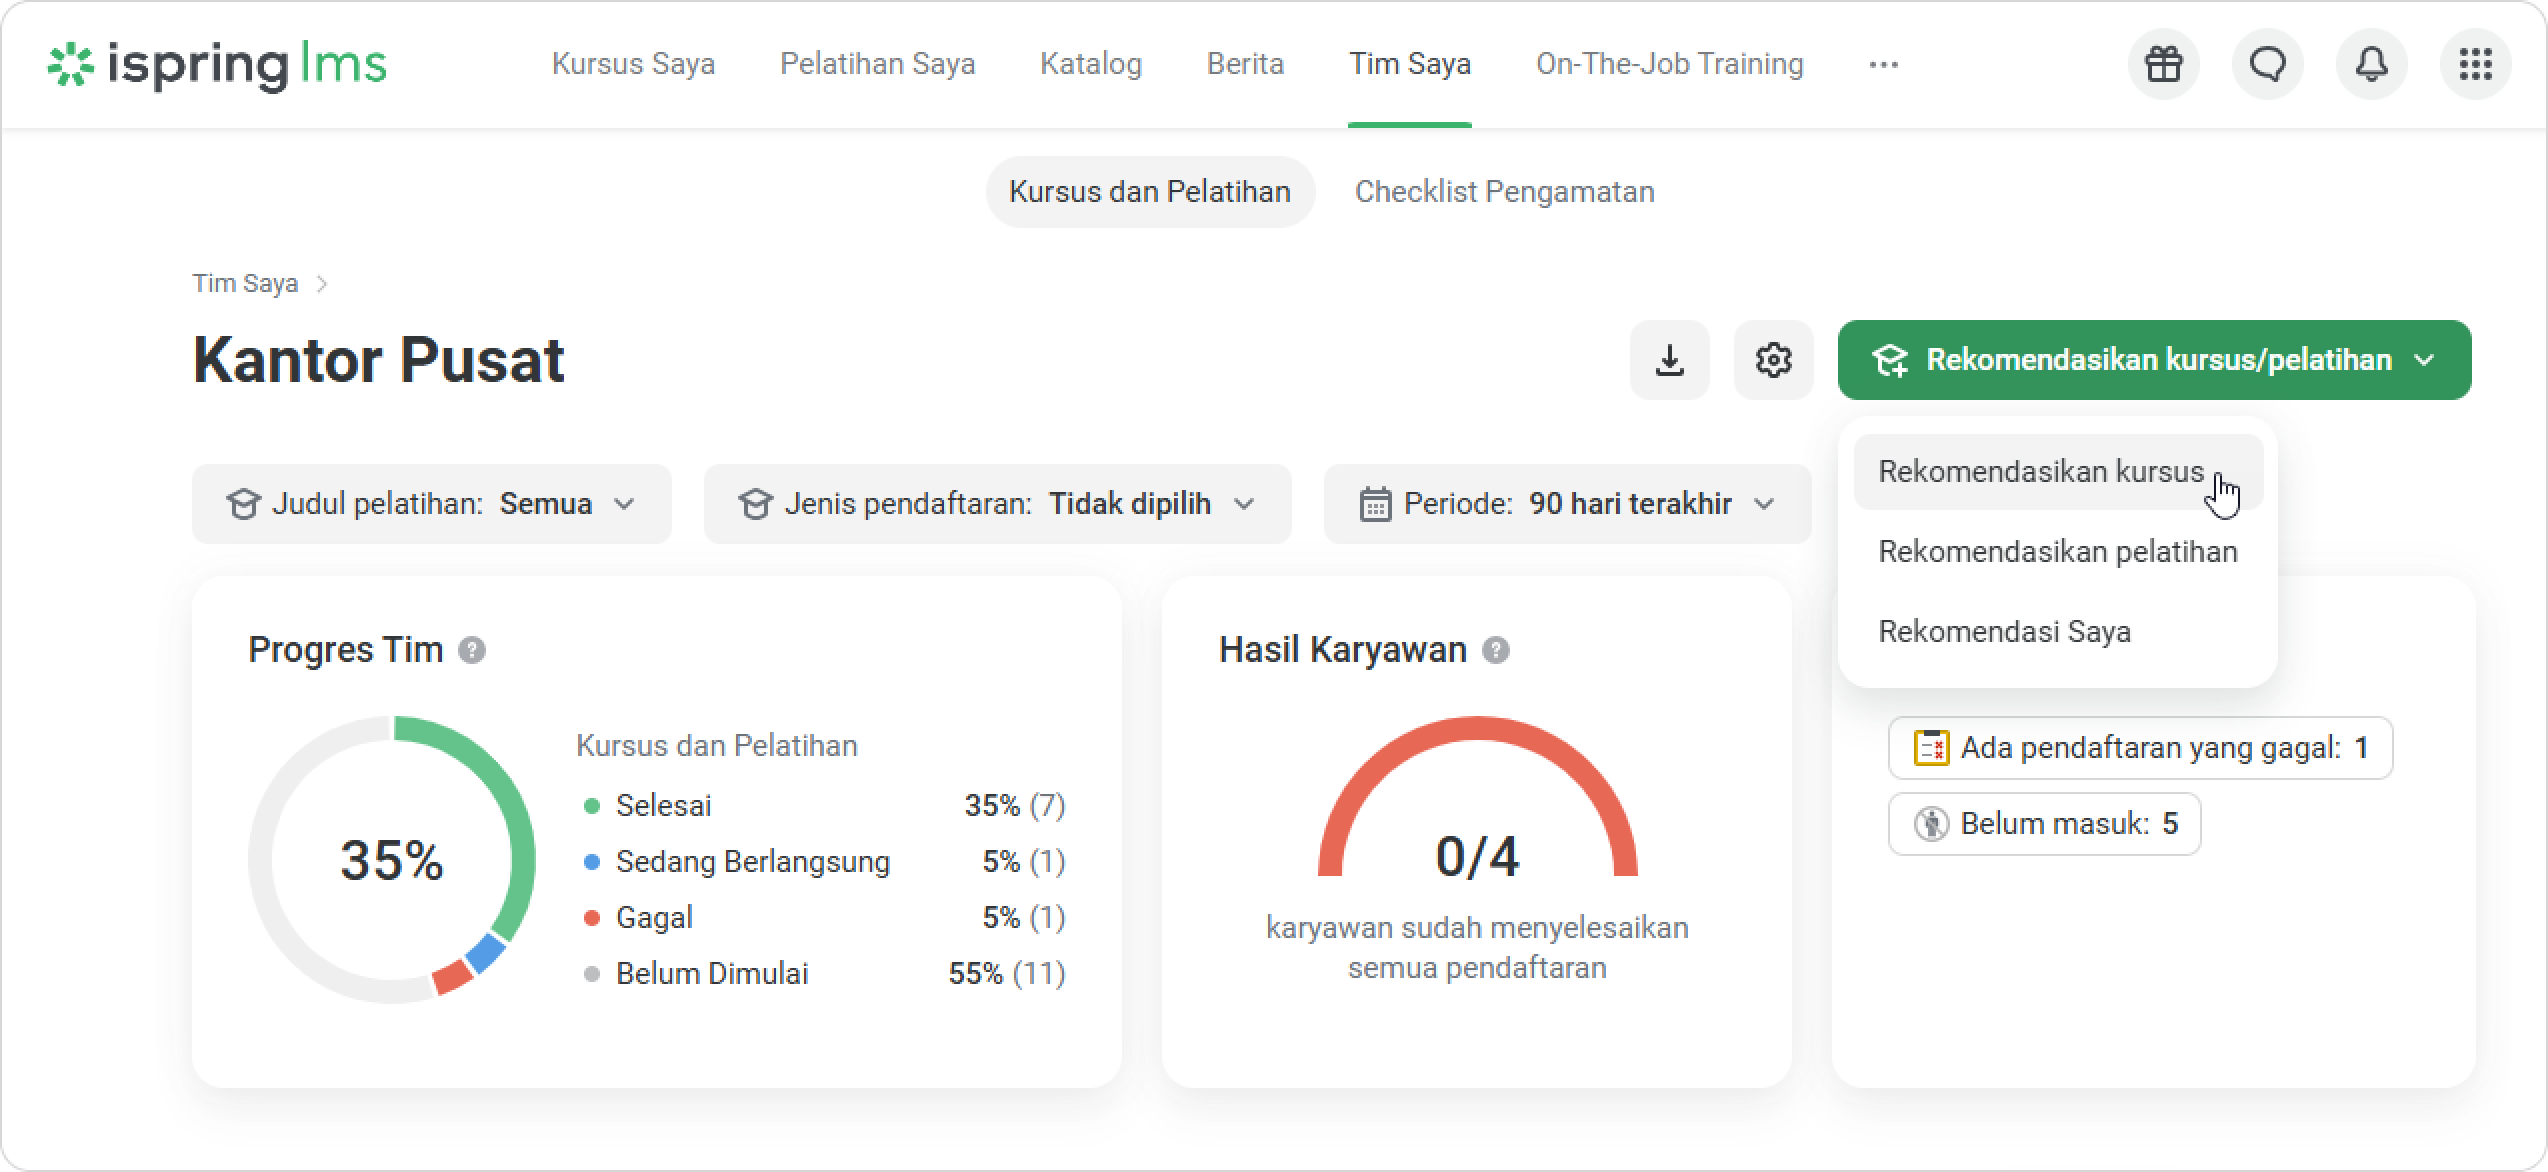Open the gear settings icon
Screen dimensions: 2548x1172
tap(1773, 360)
